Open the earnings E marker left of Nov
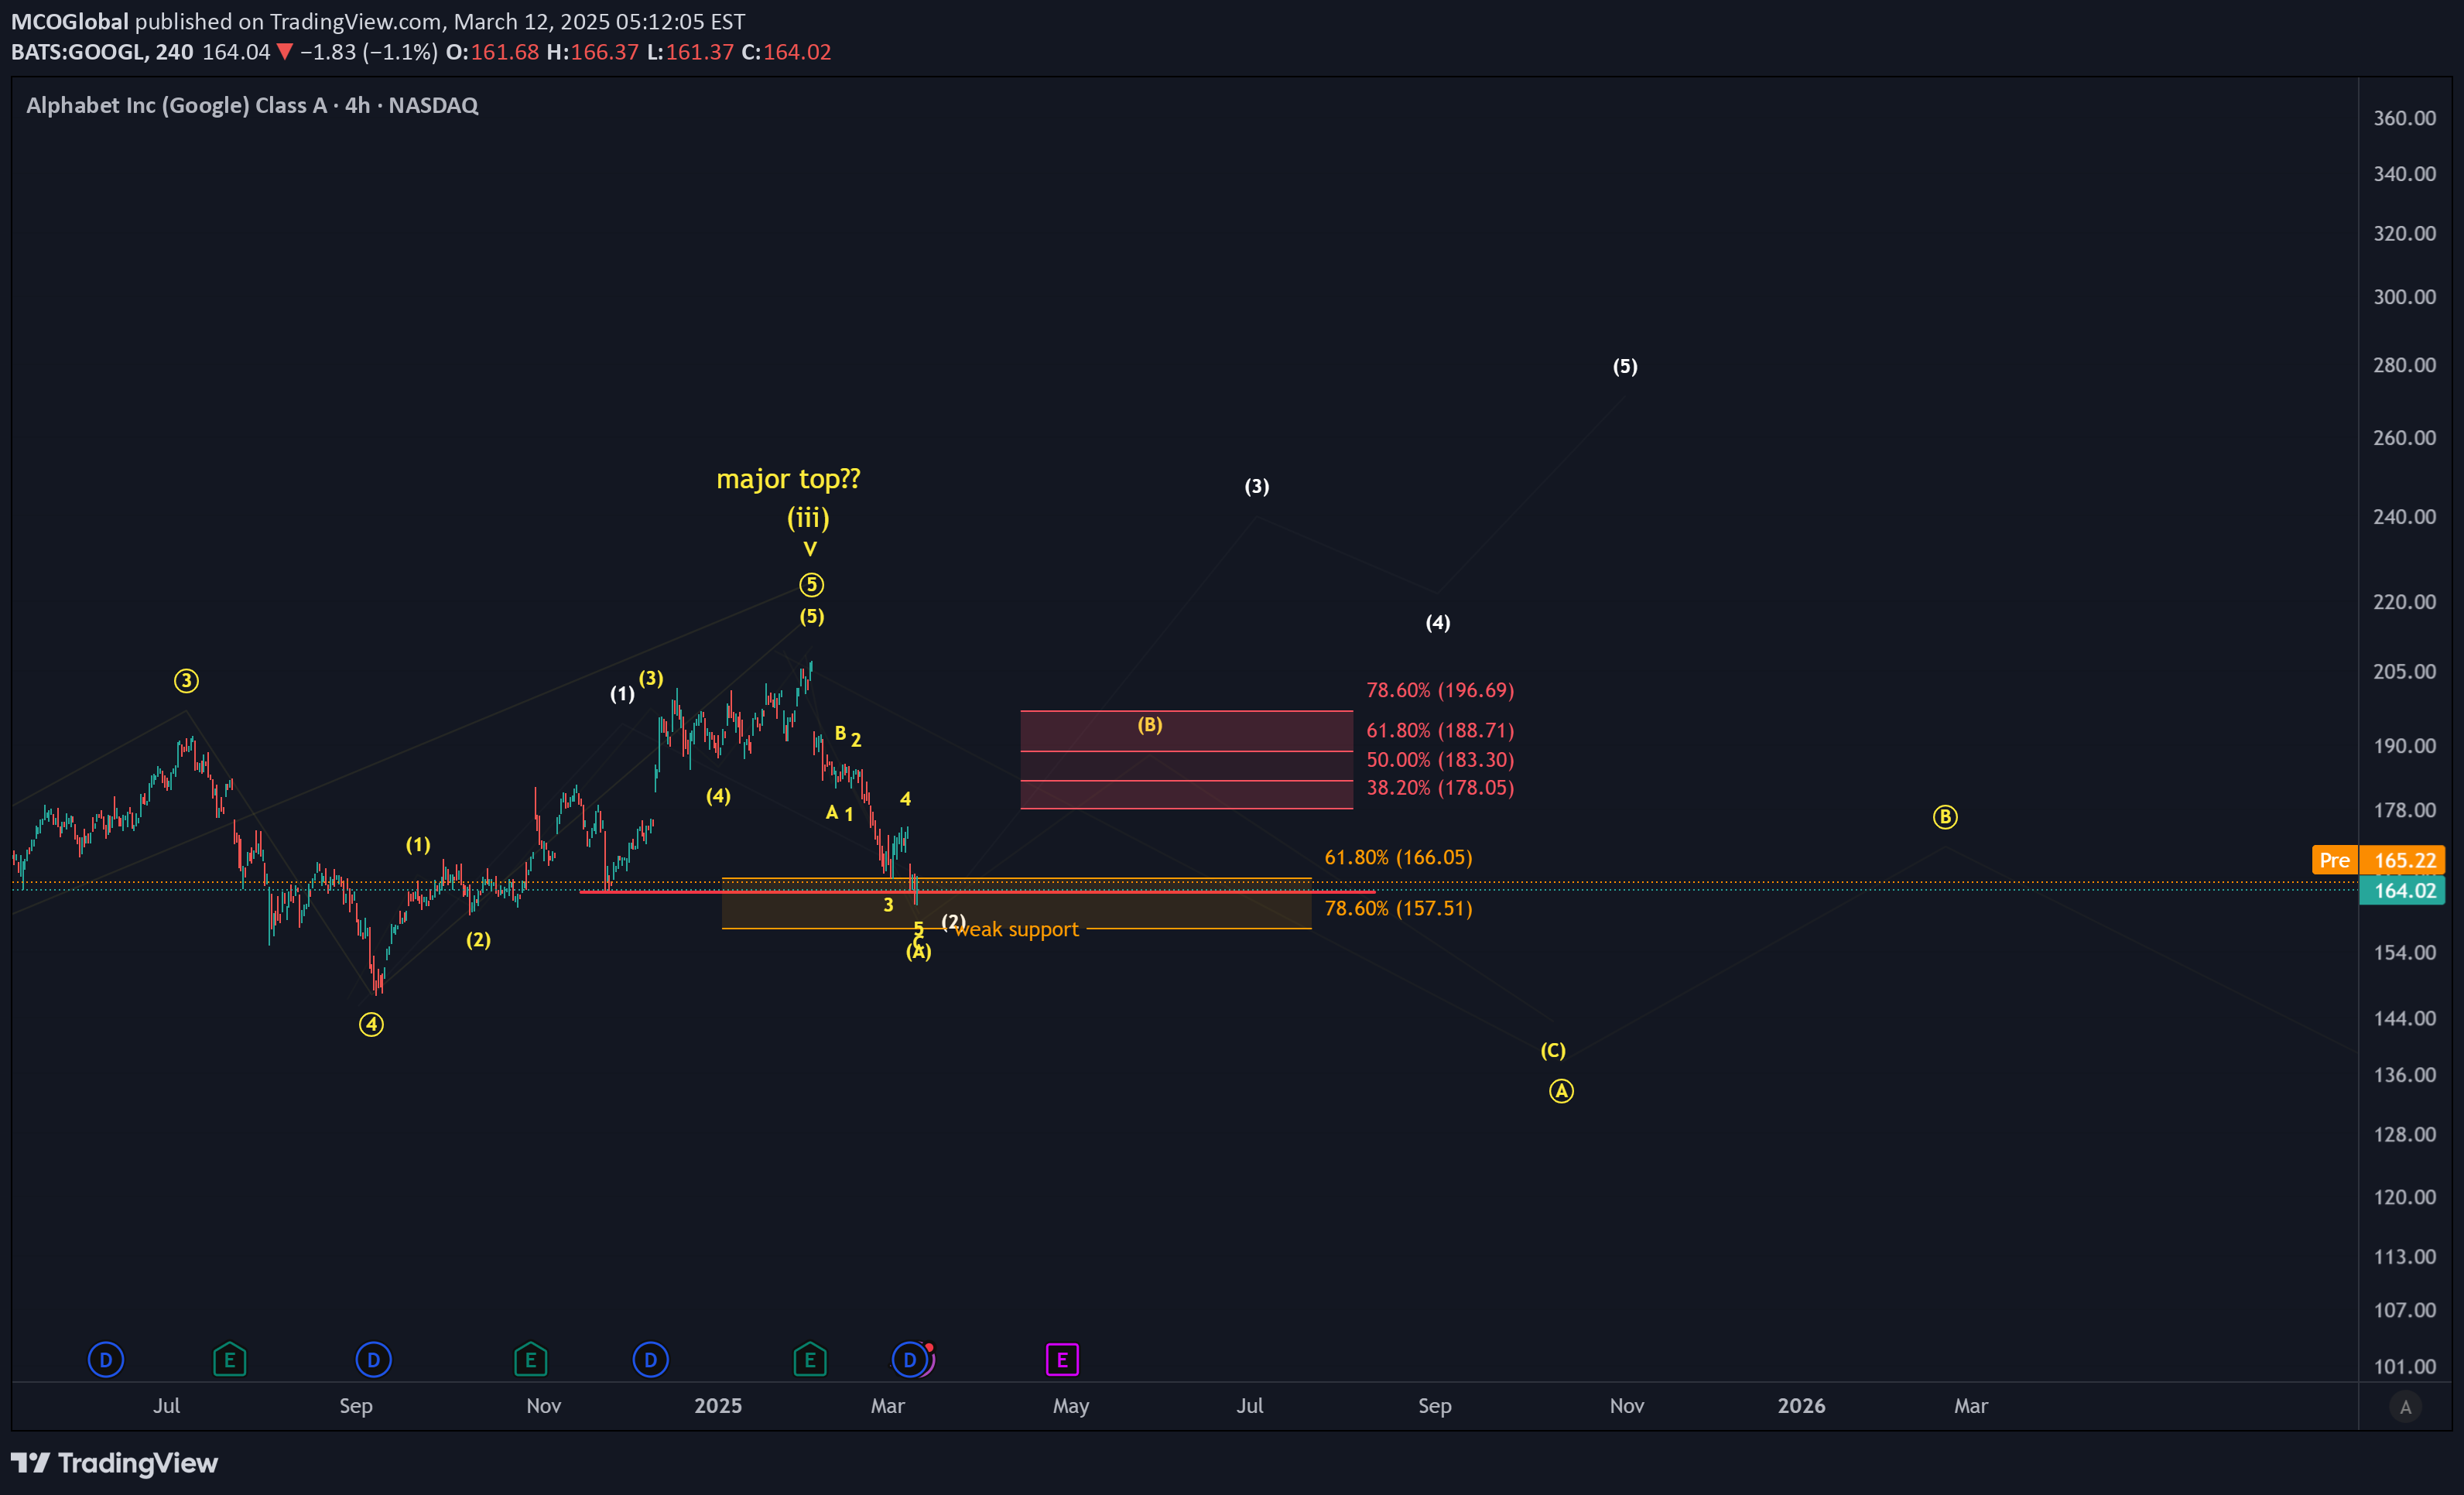2464x1495 pixels. [530, 1359]
